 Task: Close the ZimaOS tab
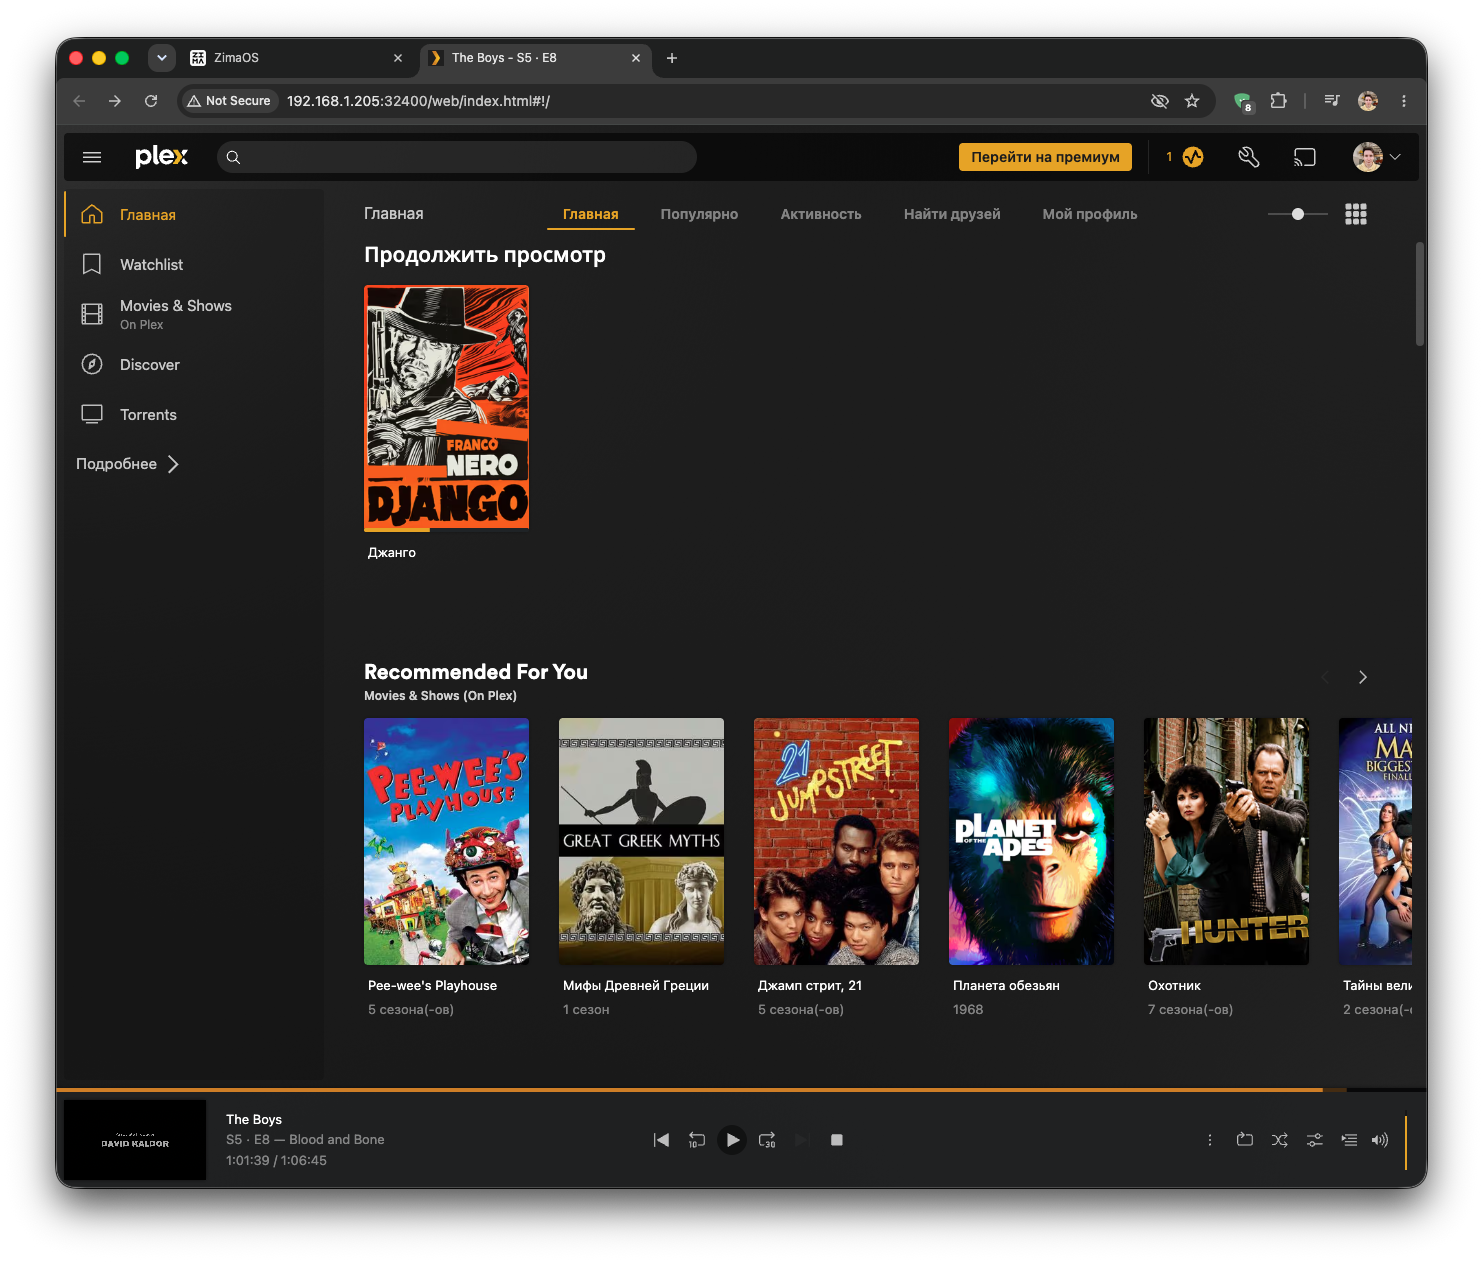[x=398, y=58]
